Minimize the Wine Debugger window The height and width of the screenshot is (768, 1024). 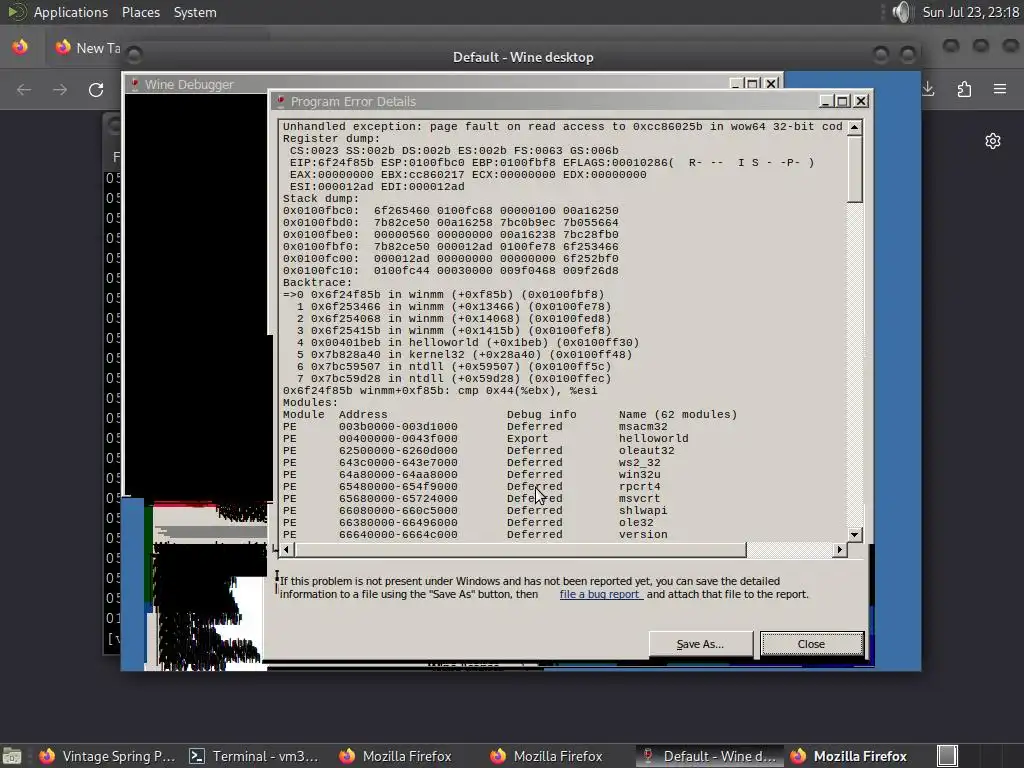(736, 84)
